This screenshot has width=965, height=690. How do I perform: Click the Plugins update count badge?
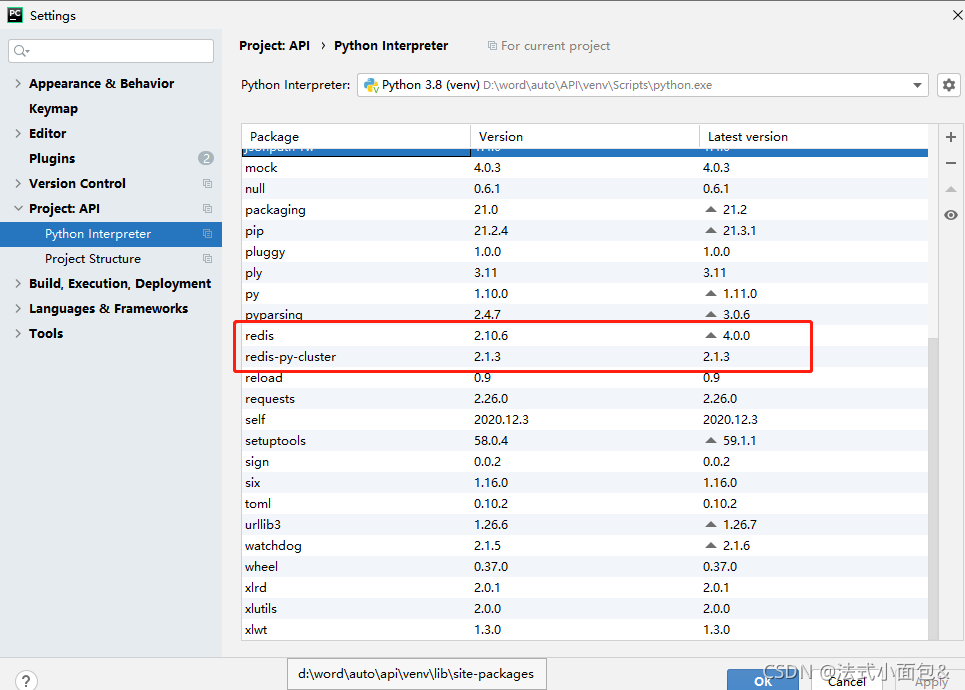[x=206, y=158]
